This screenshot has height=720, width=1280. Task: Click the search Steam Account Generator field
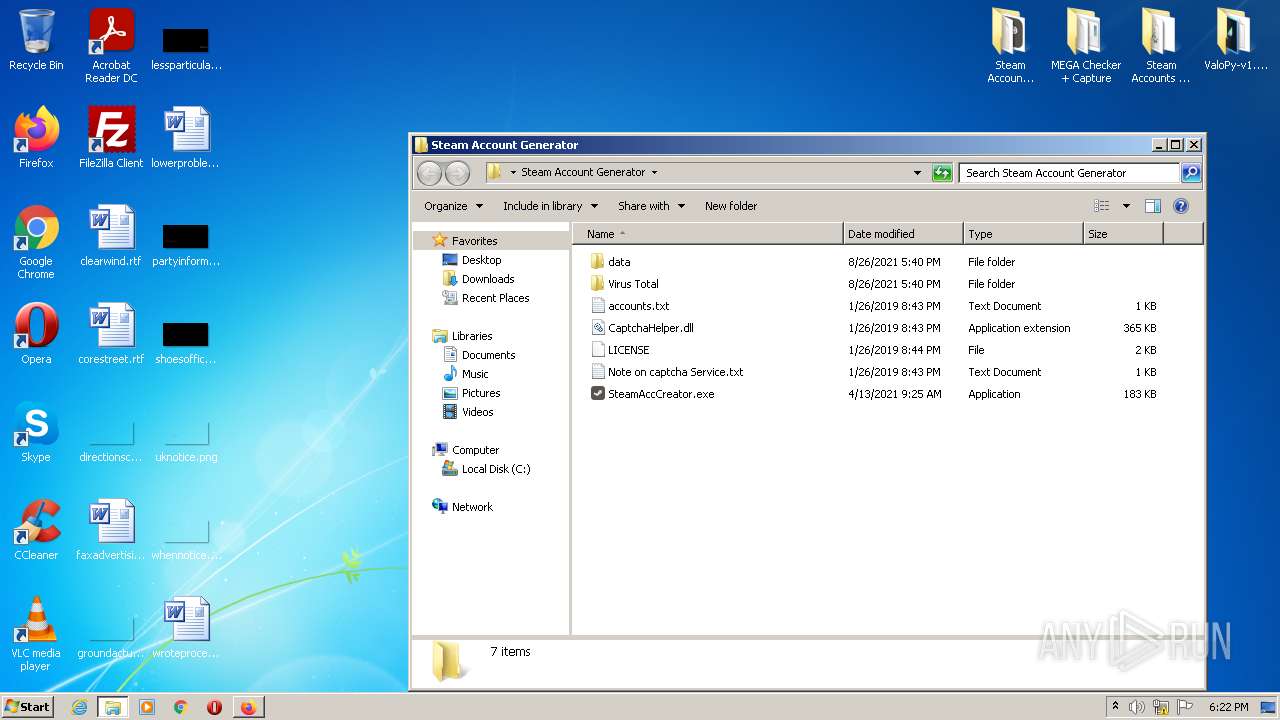(1069, 173)
